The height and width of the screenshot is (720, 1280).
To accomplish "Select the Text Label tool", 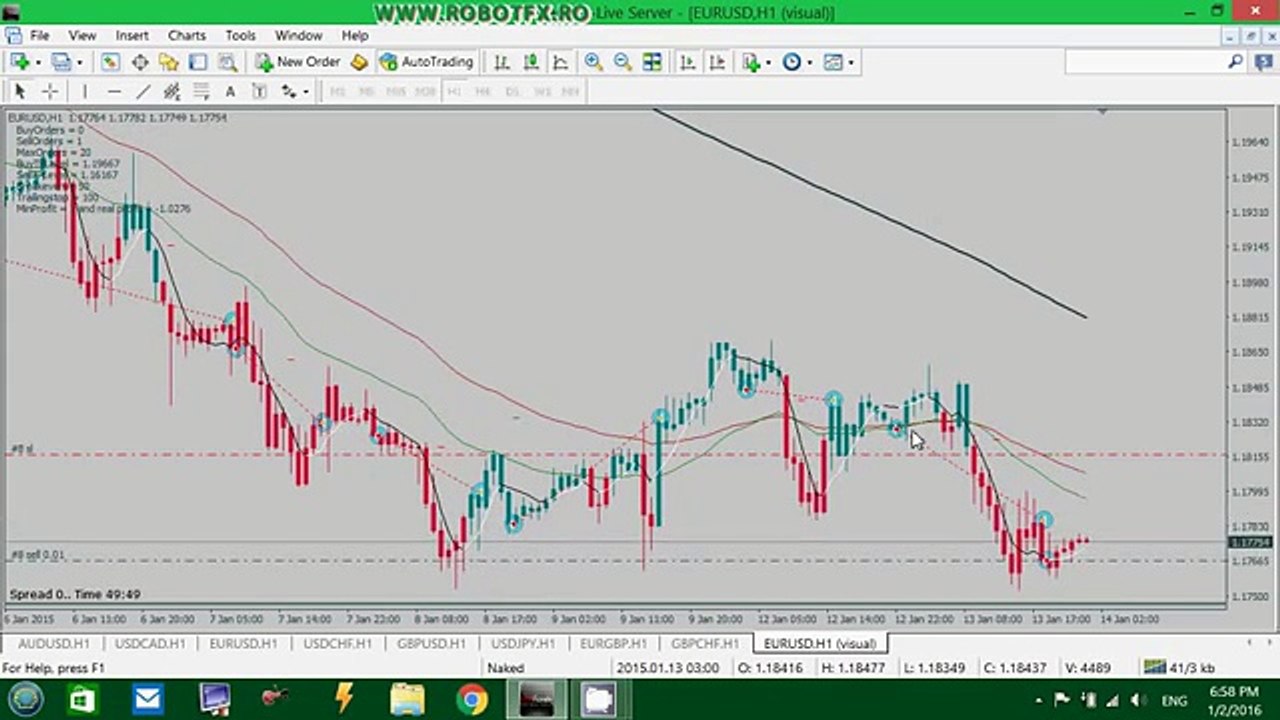I will click(258, 91).
